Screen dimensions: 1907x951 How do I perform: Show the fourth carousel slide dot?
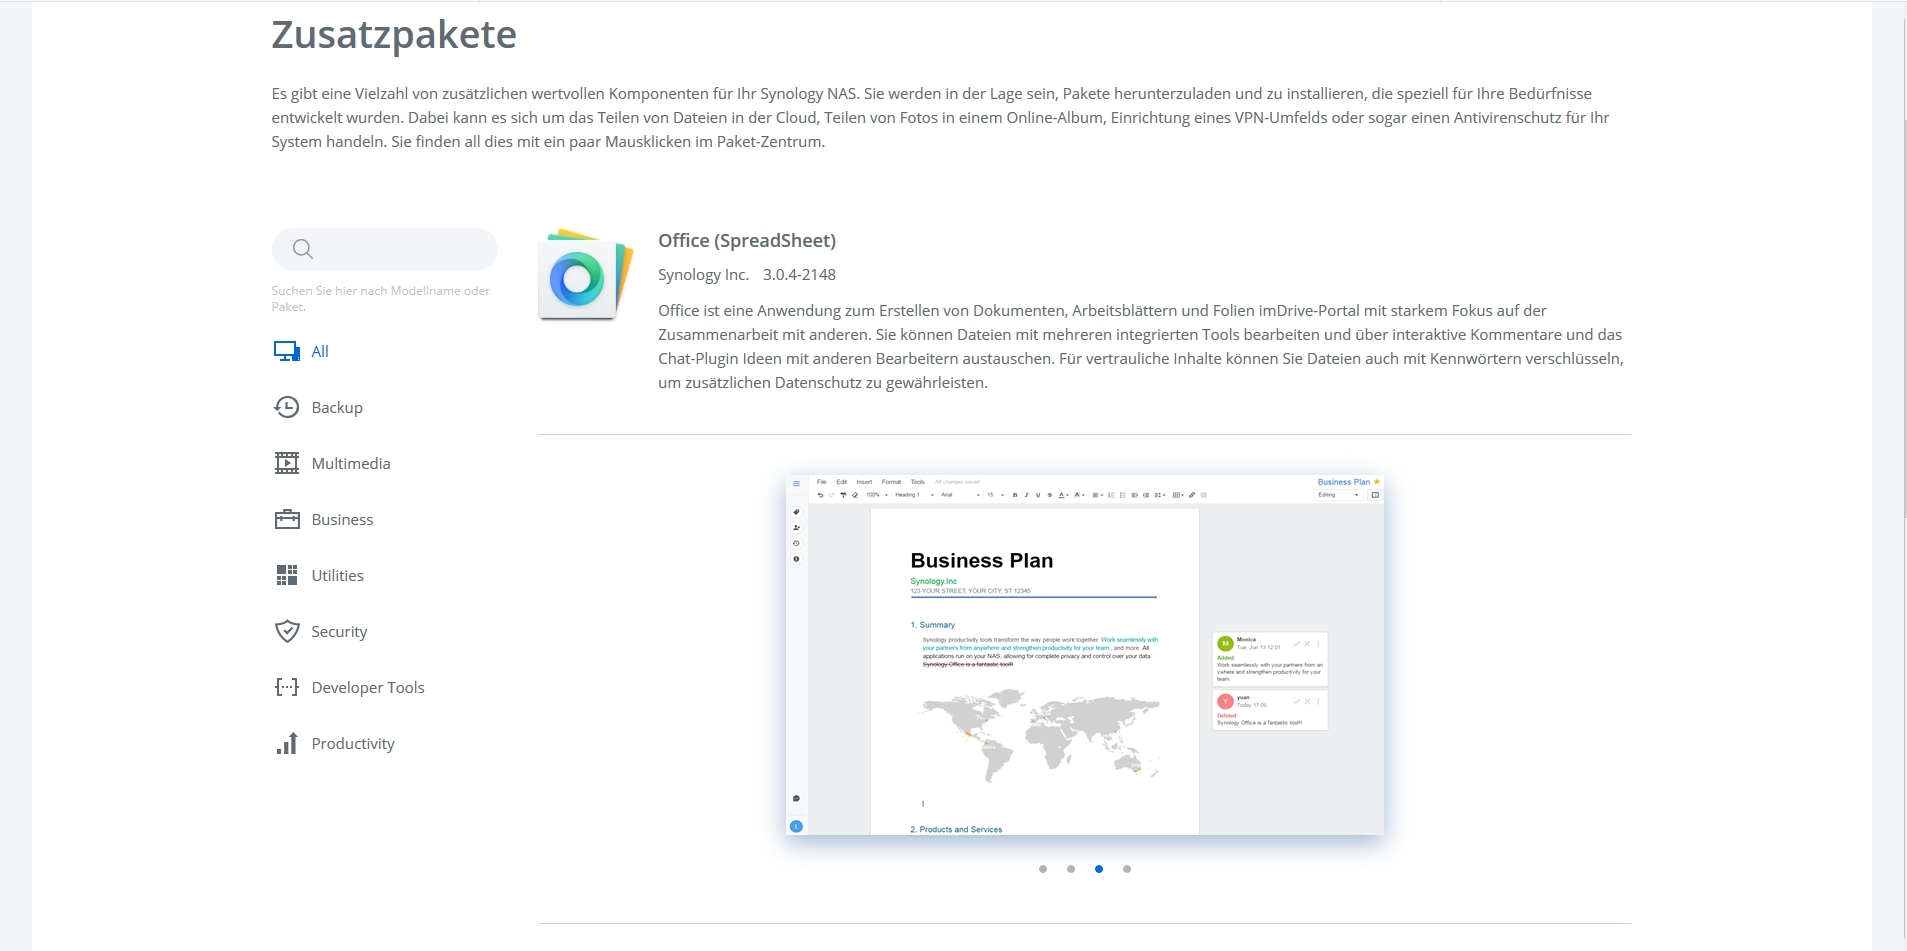1127,869
